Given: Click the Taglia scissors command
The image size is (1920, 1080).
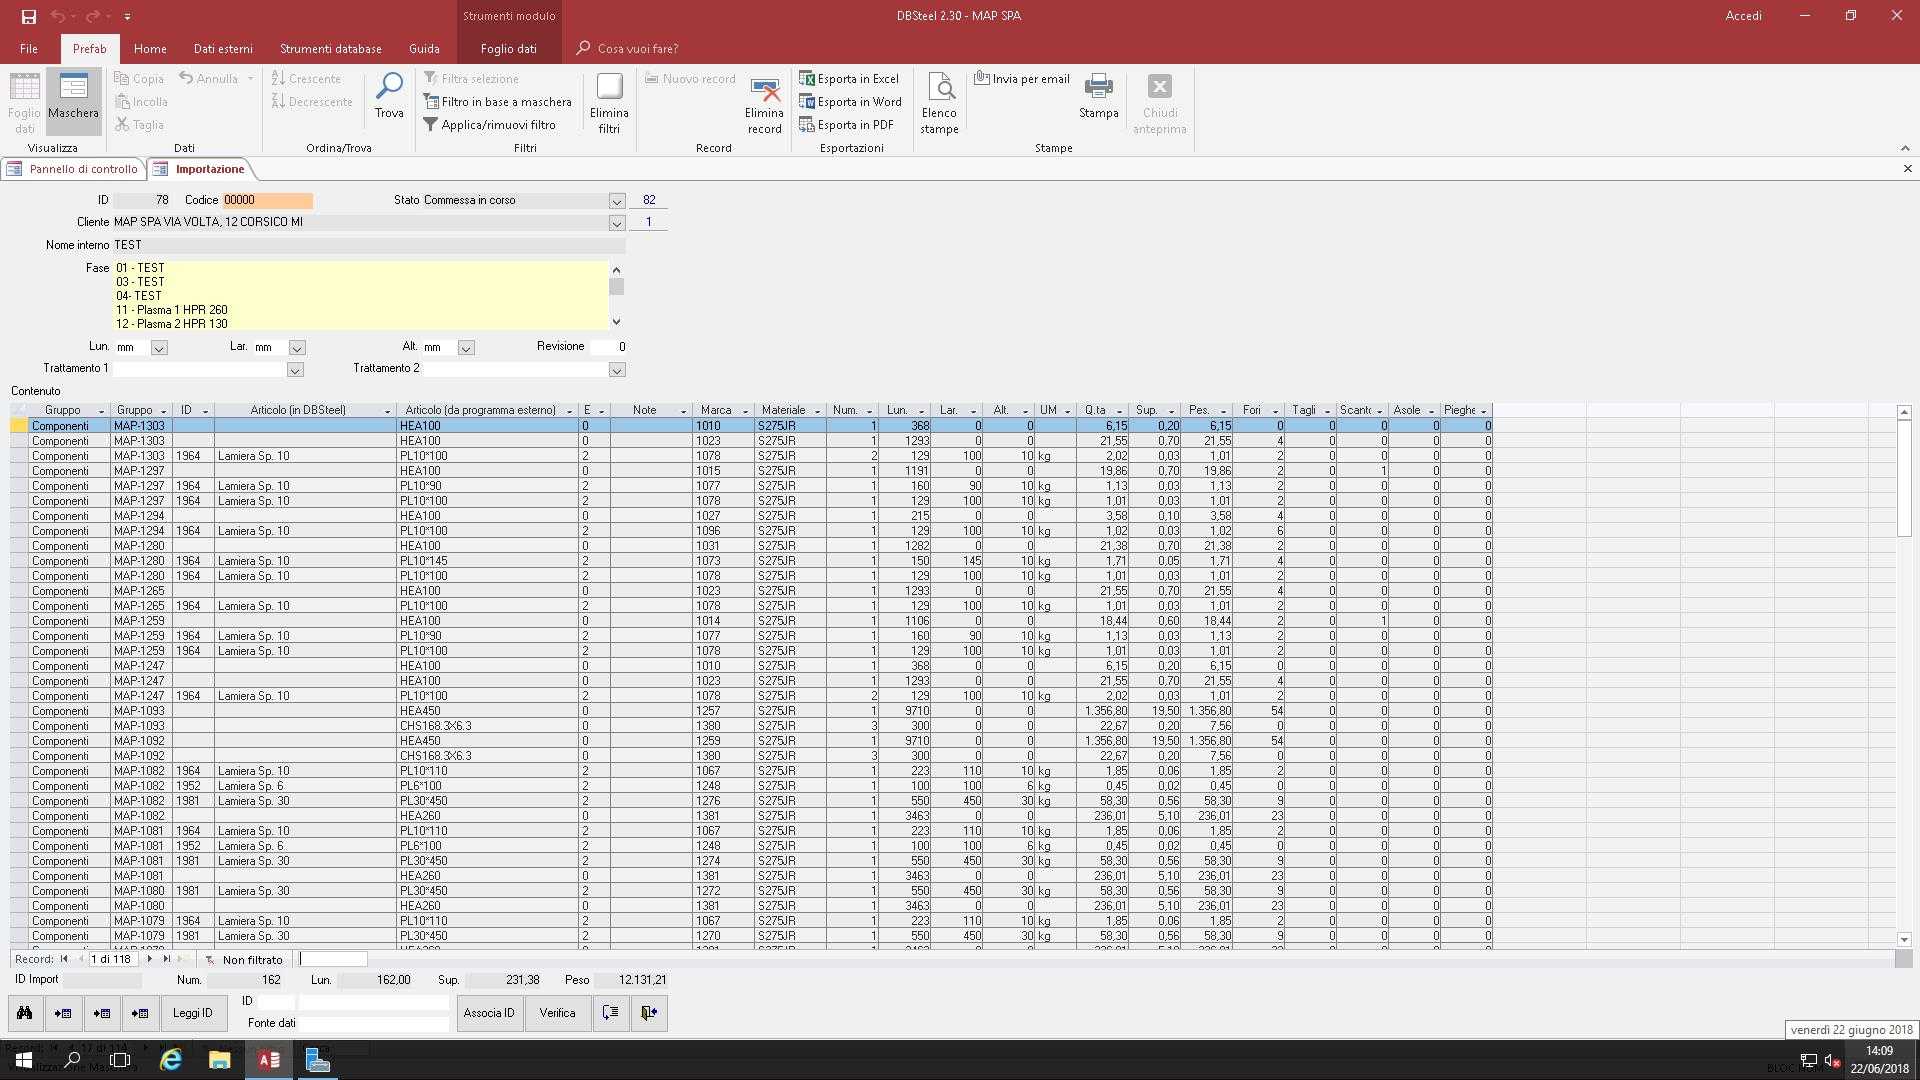Looking at the screenshot, I should [139, 124].
